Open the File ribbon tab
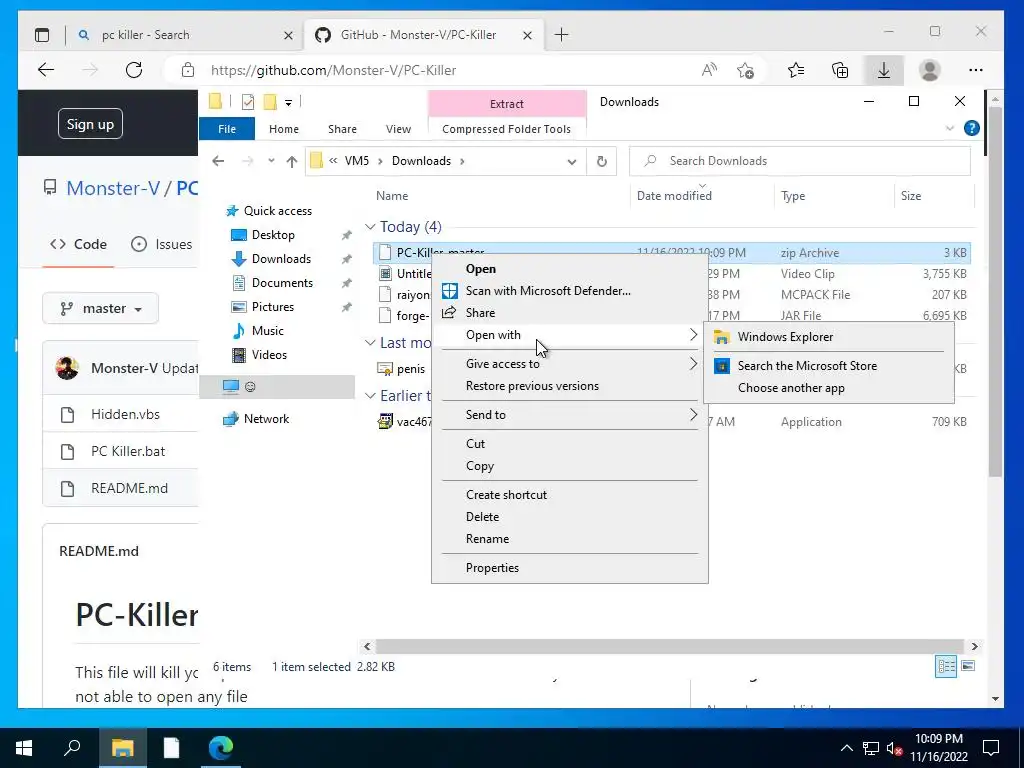 click(227, 129)
